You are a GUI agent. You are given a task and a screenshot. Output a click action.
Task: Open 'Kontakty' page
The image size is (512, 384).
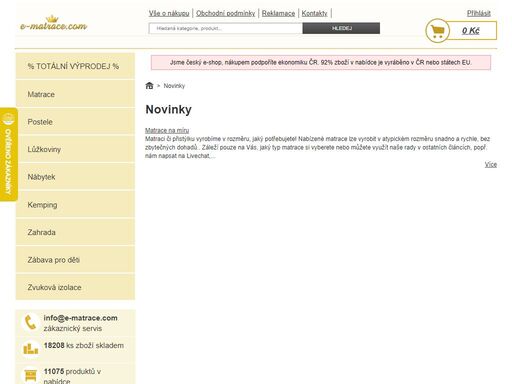pyautogui.click(x=314, y=13)
